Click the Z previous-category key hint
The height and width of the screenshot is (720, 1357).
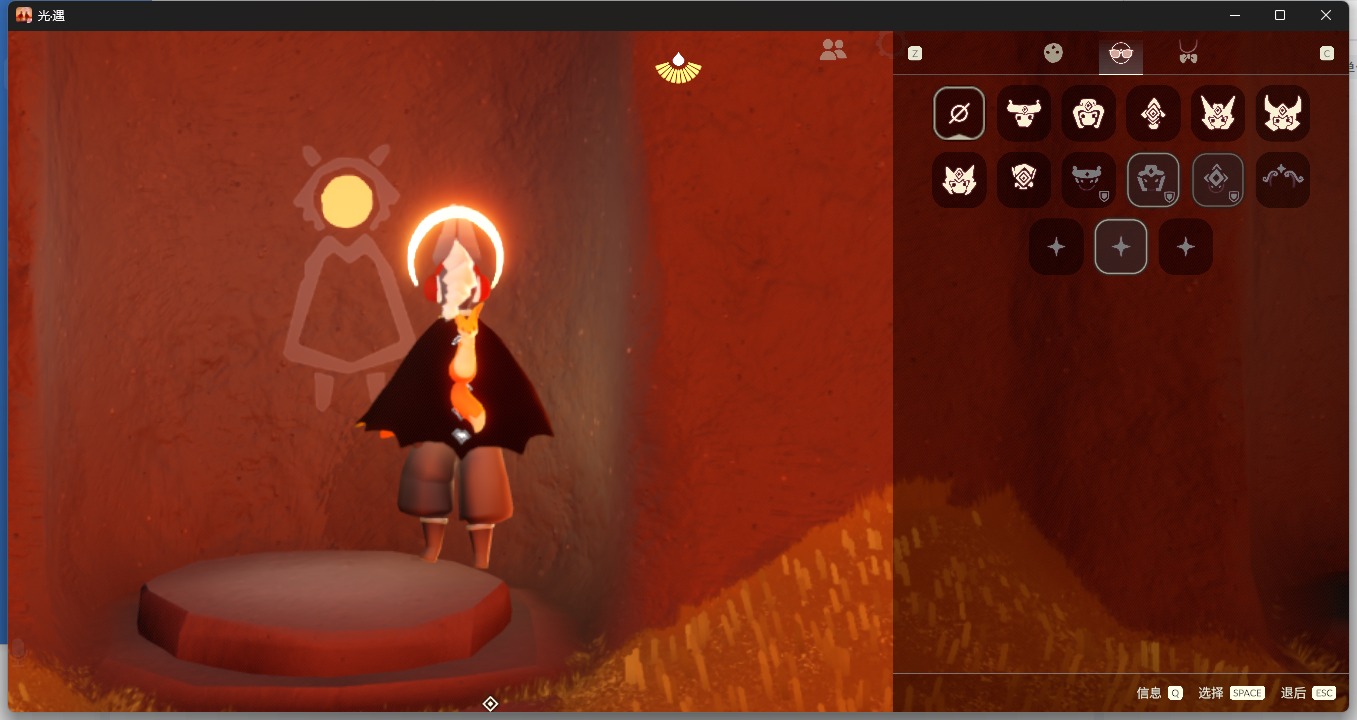[915, 53]
